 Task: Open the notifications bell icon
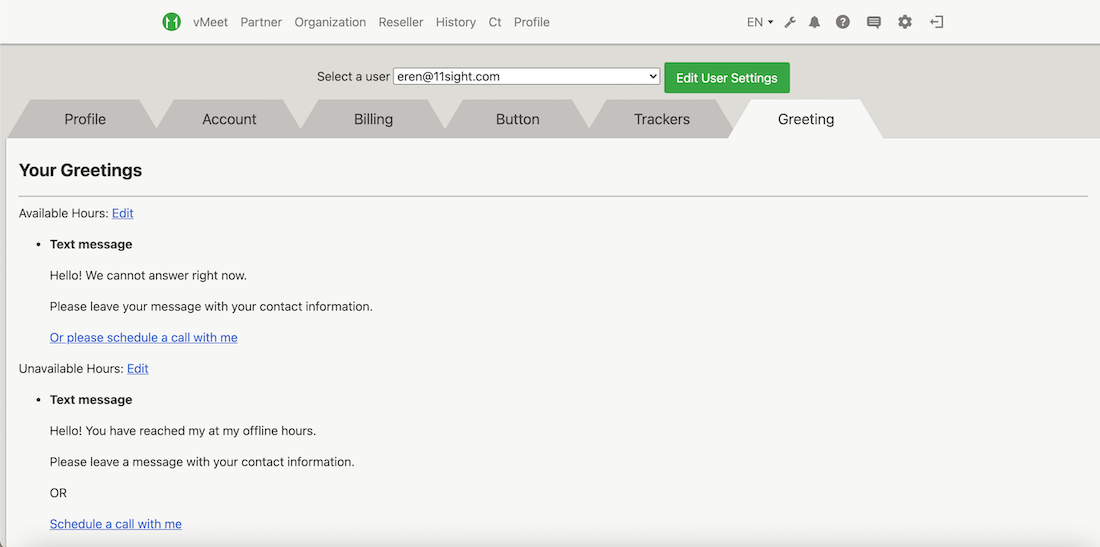tap(814, 22)
